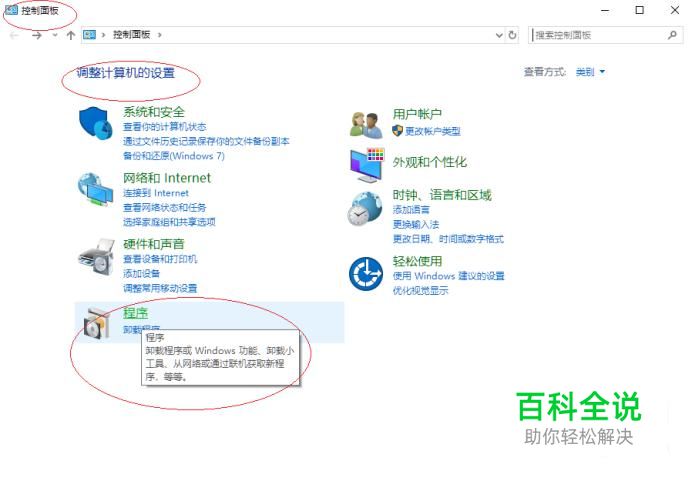This screenshot has width=692, height=481.
Task: Open the User Accounts people icon
Action: click(366, 125)
